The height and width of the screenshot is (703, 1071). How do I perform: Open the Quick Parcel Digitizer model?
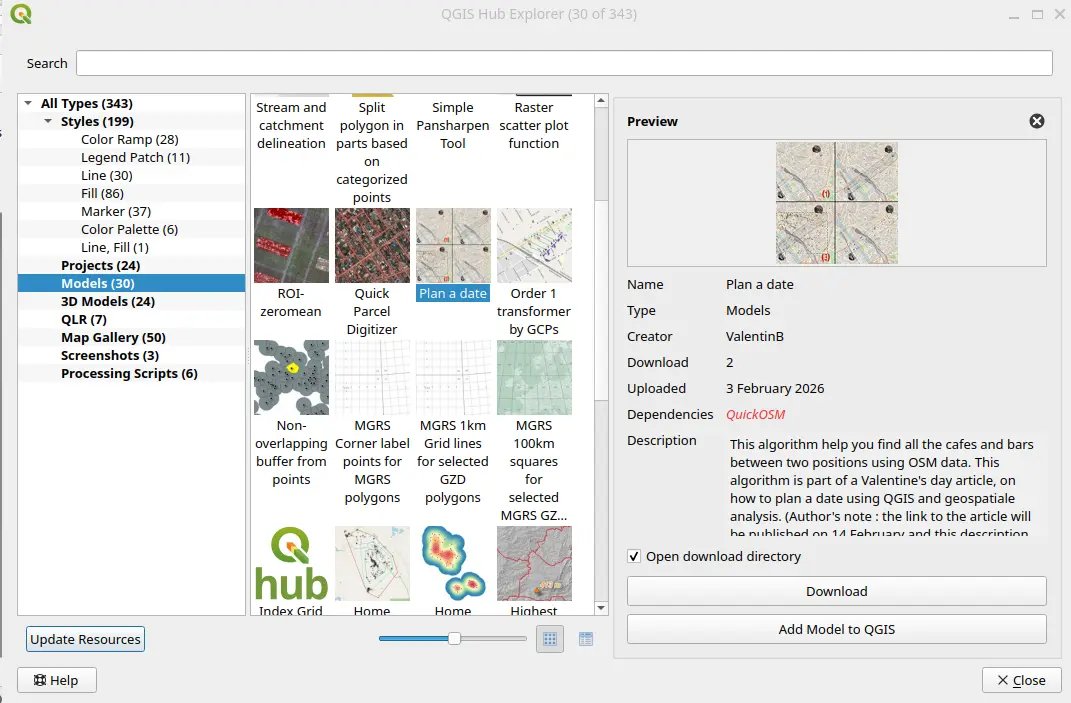(372, 245)
